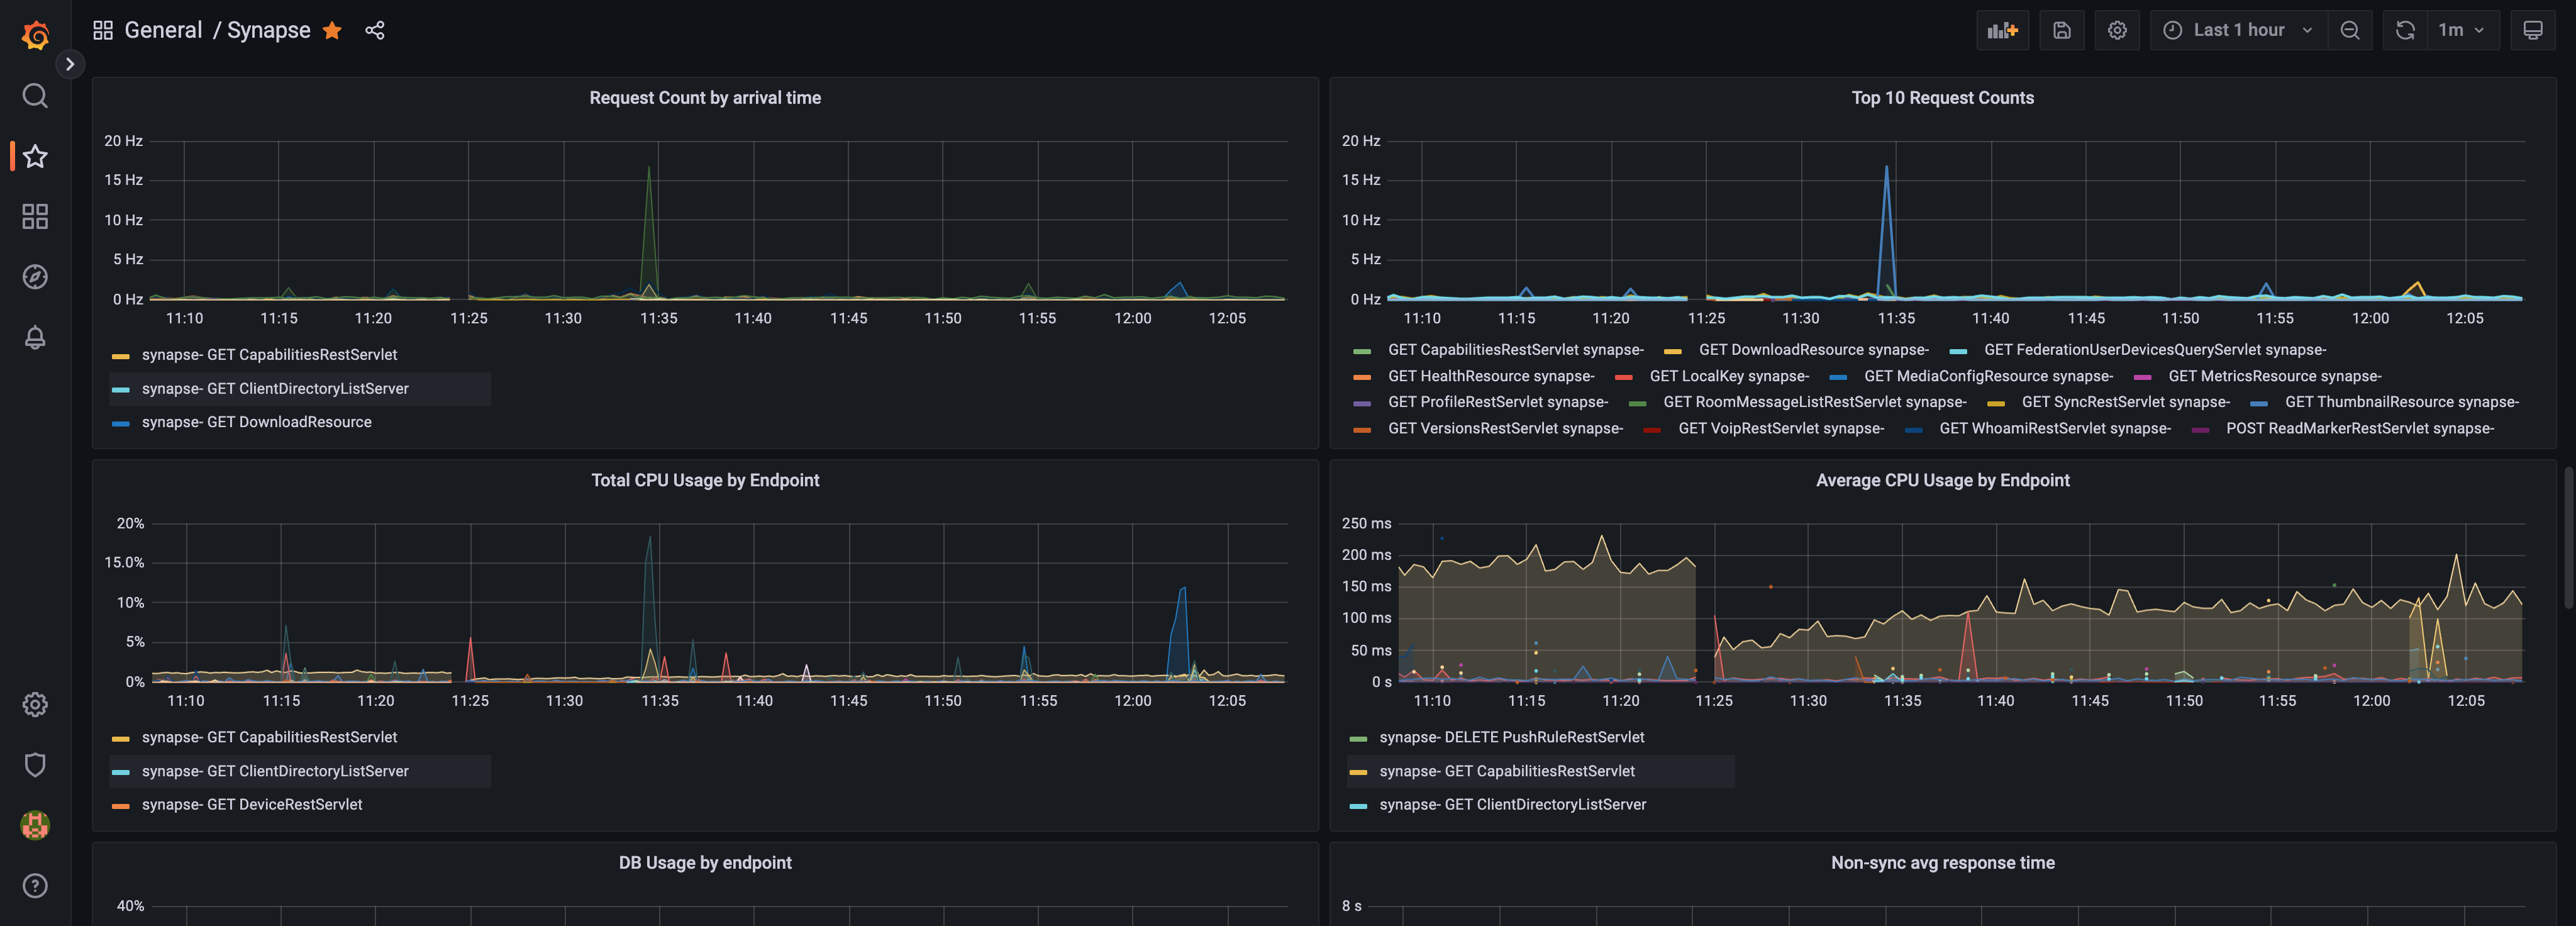This screenshot has height=926, width=2576.
Task: Unstar the Synapse dashboard
Action: pyautogui.click(x=331, y=30)
